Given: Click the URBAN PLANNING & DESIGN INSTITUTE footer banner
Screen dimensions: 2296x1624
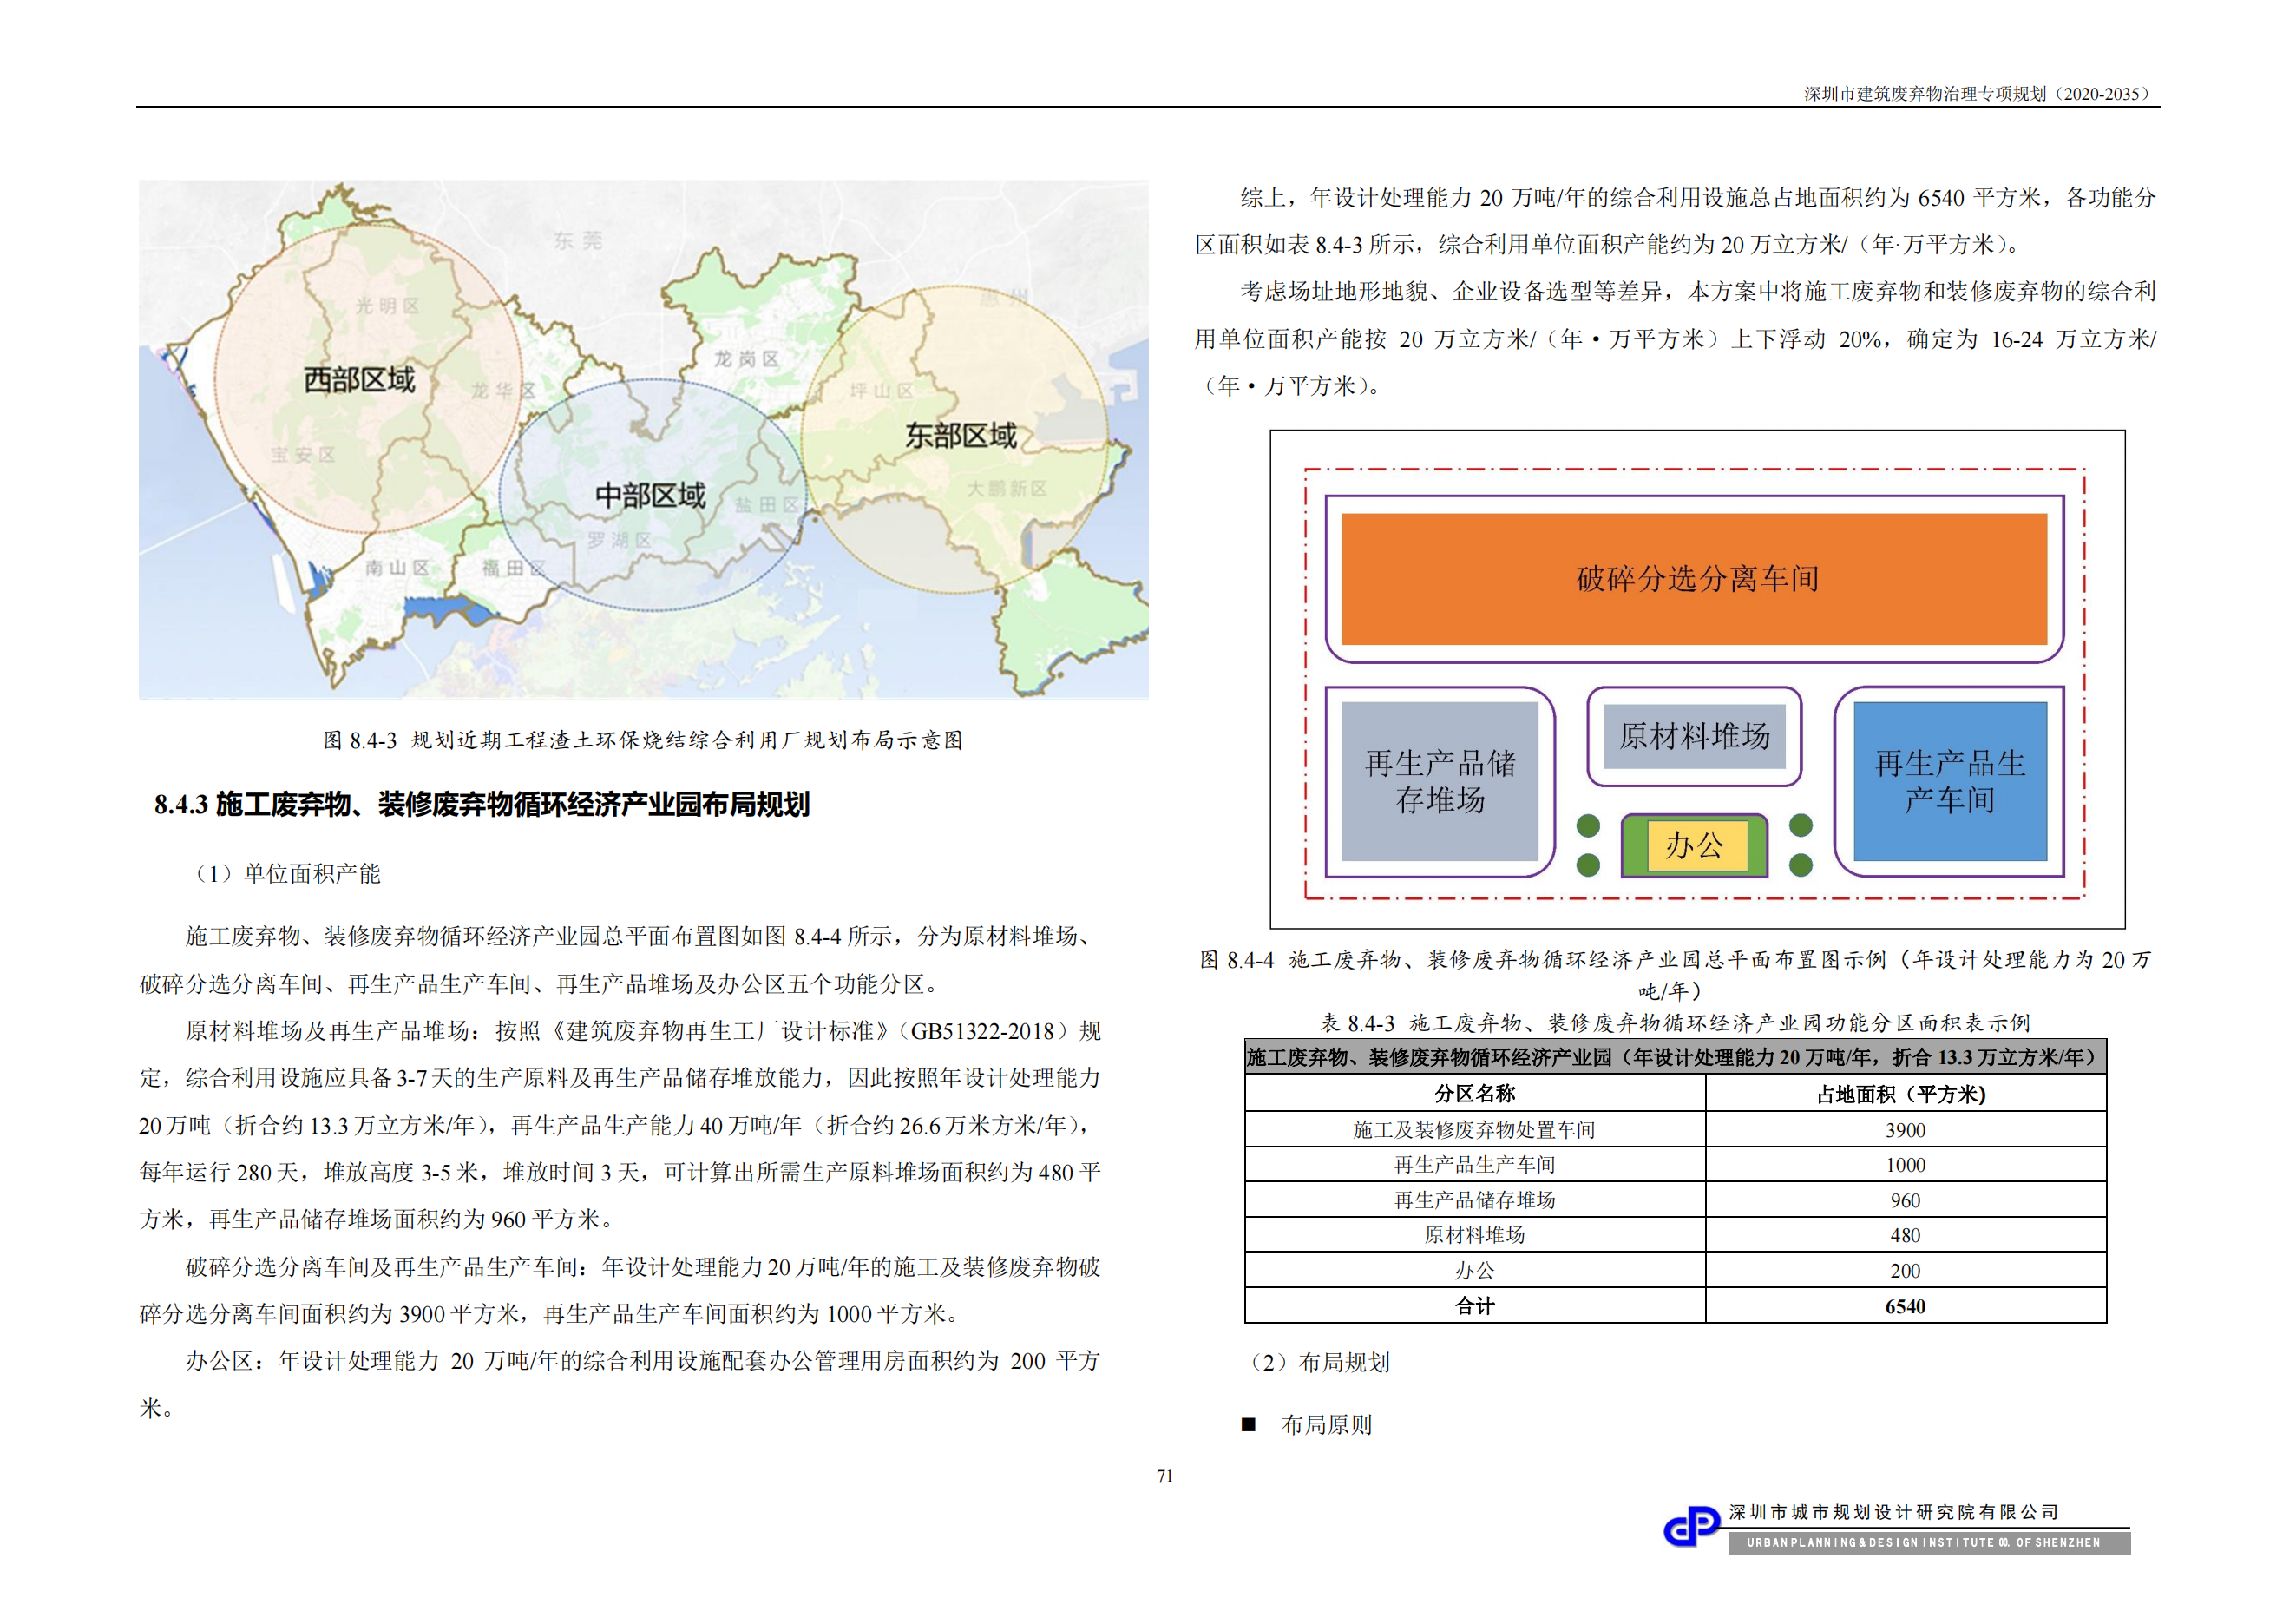Looking at the screenshot, I should coord(1929,1543).
